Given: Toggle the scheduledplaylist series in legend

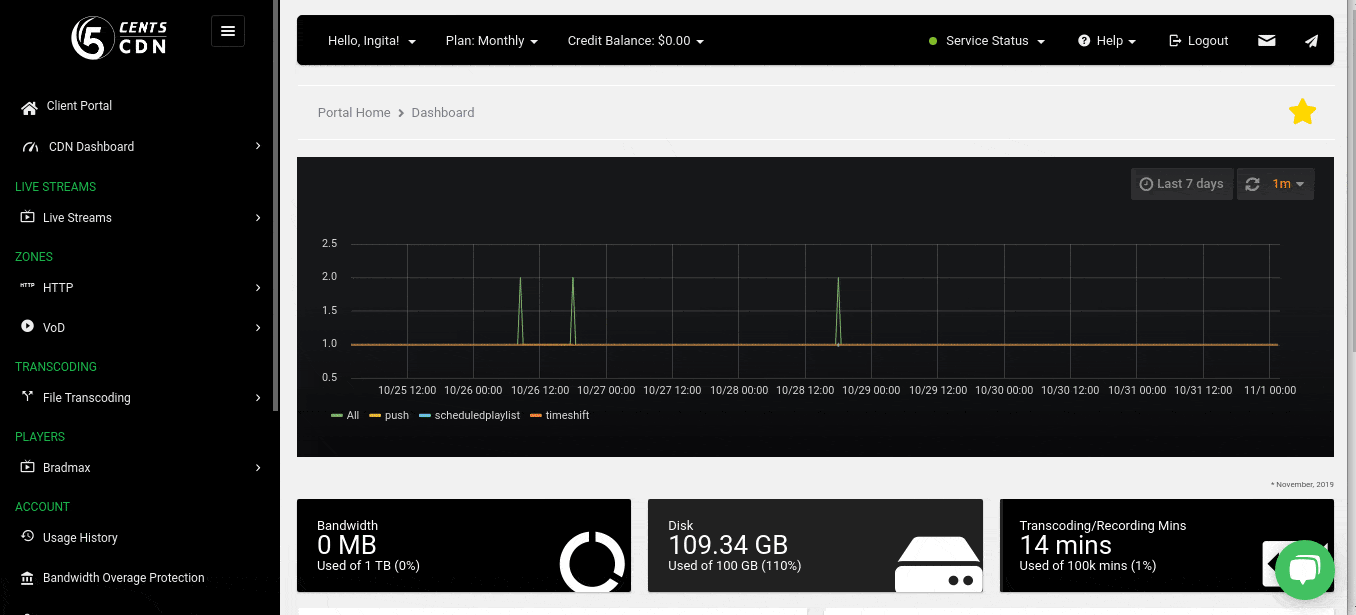Looking at the screenshot, I should pyautogui.click(x=470, y=415).
